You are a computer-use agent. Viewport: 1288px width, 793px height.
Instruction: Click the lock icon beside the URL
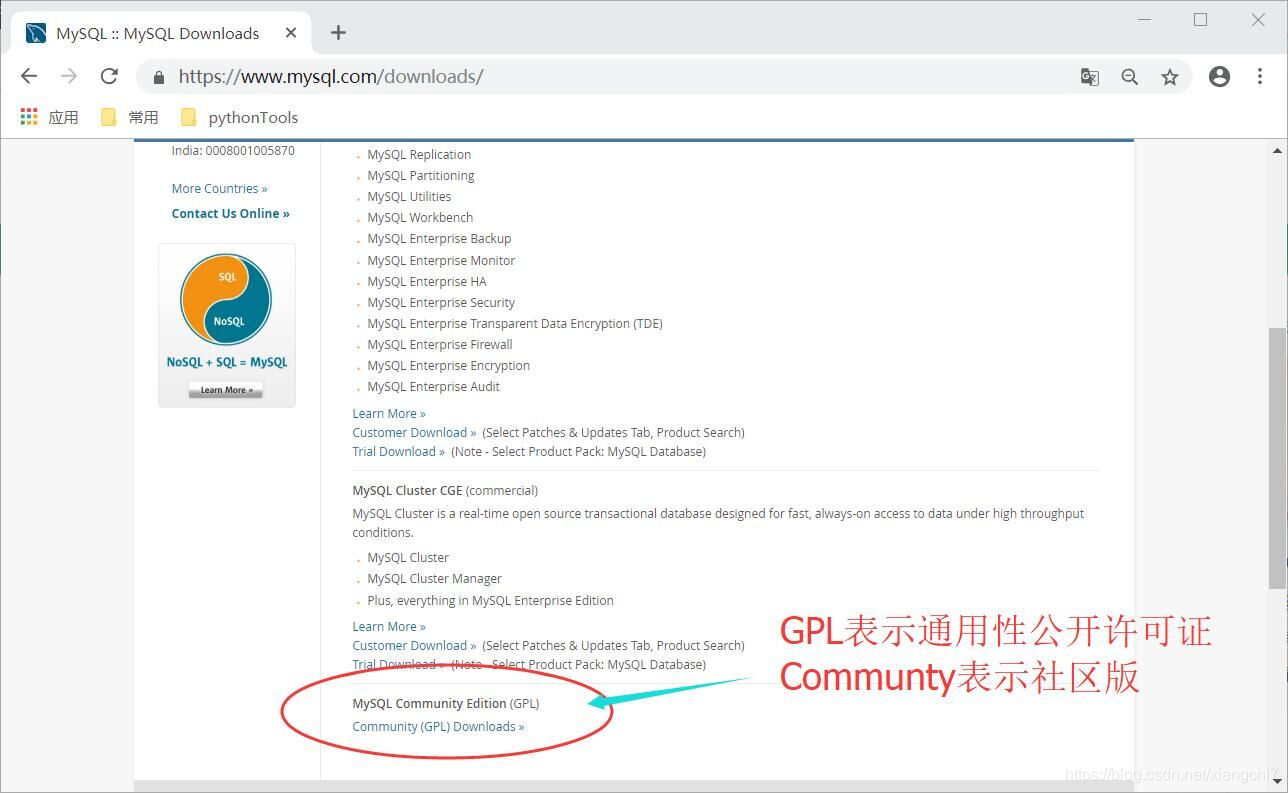tap(158, 77)
